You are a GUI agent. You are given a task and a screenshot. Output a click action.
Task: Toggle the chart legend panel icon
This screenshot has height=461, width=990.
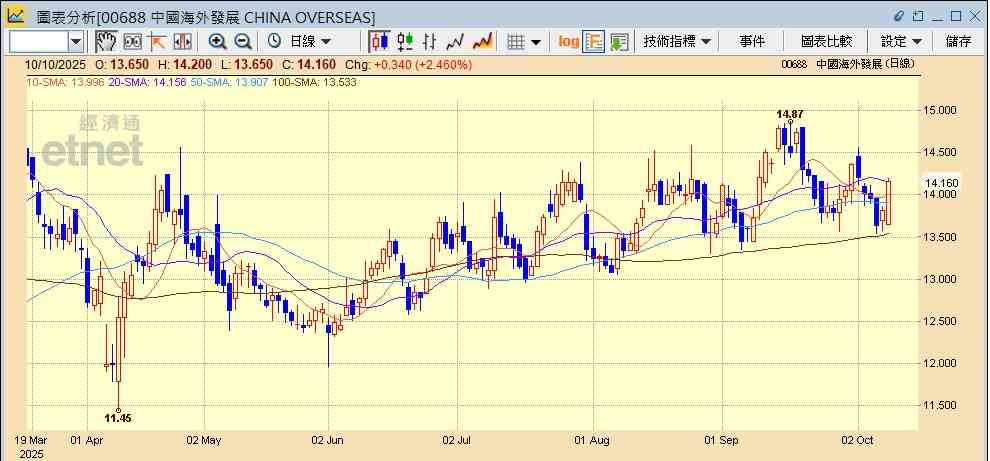pyautogui.click(x=594, y=41)
